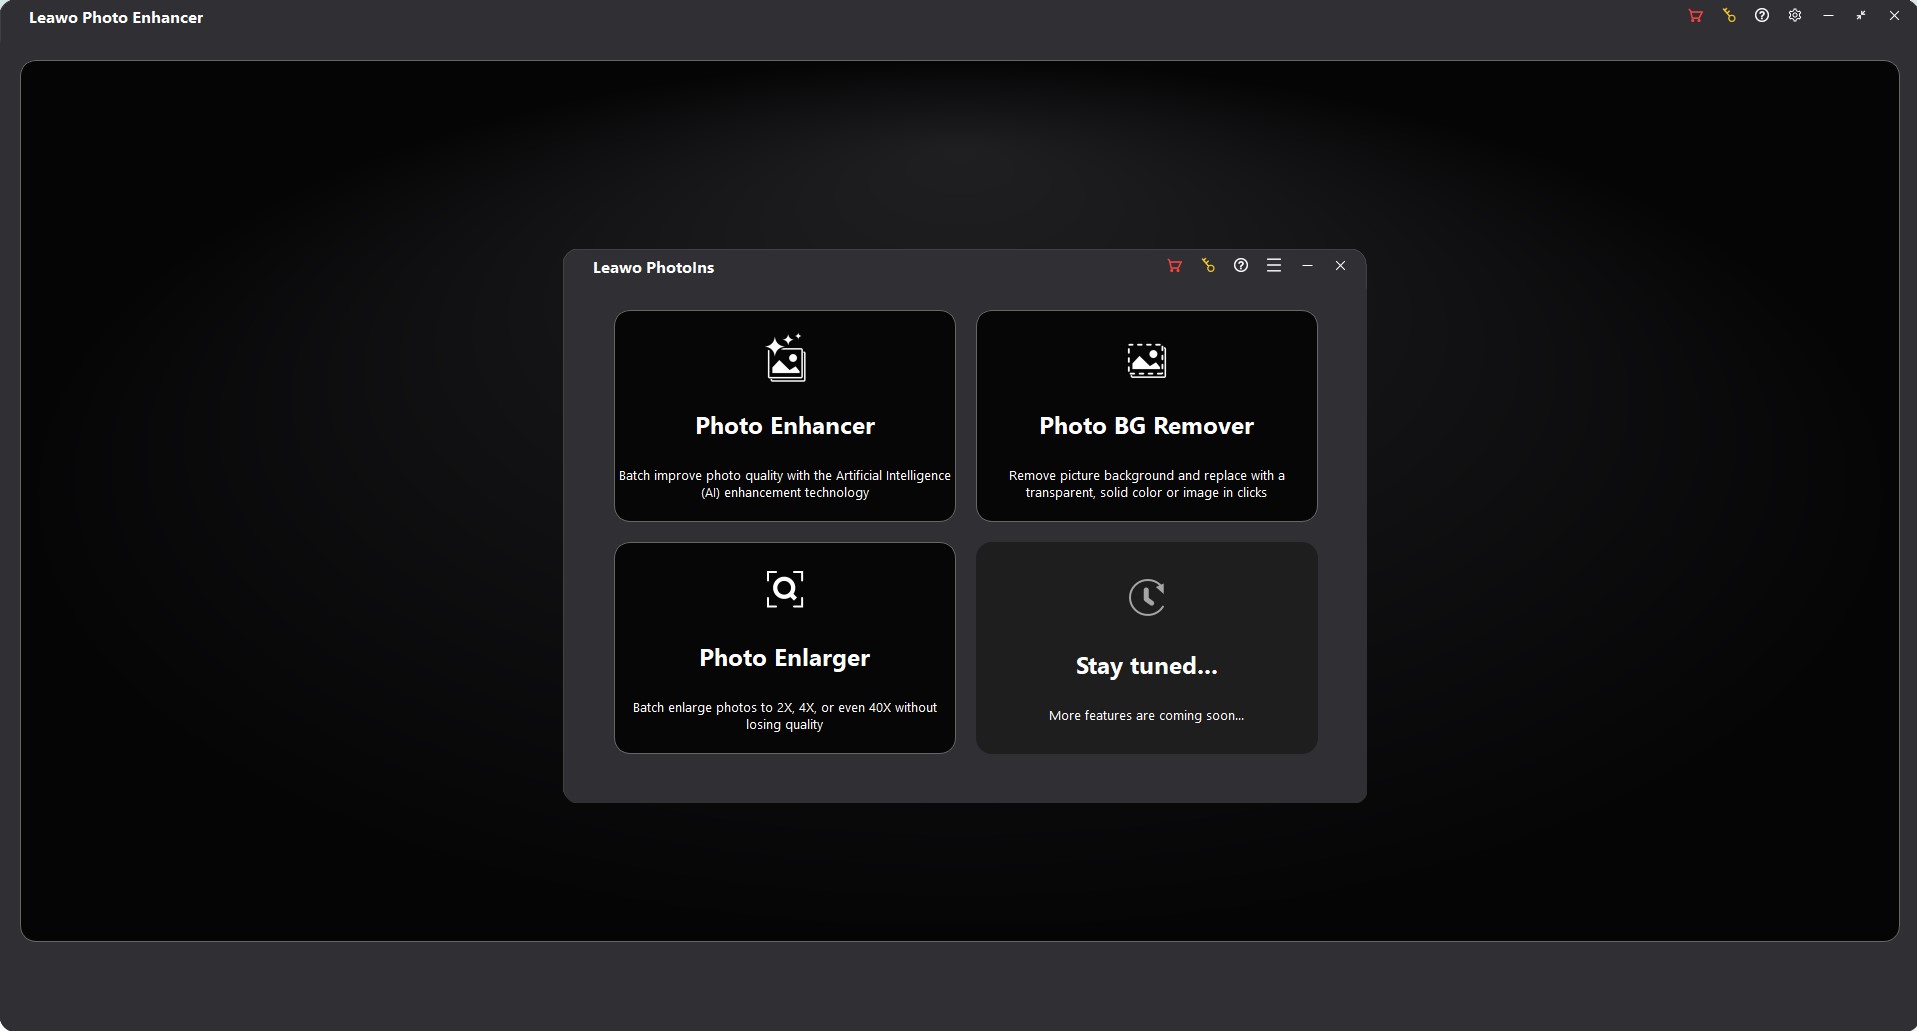Open settings gear in Leawo Photo Enhancer title bar
This screenshot has width=1917, height=1031.
click(x=1795, y=16)
